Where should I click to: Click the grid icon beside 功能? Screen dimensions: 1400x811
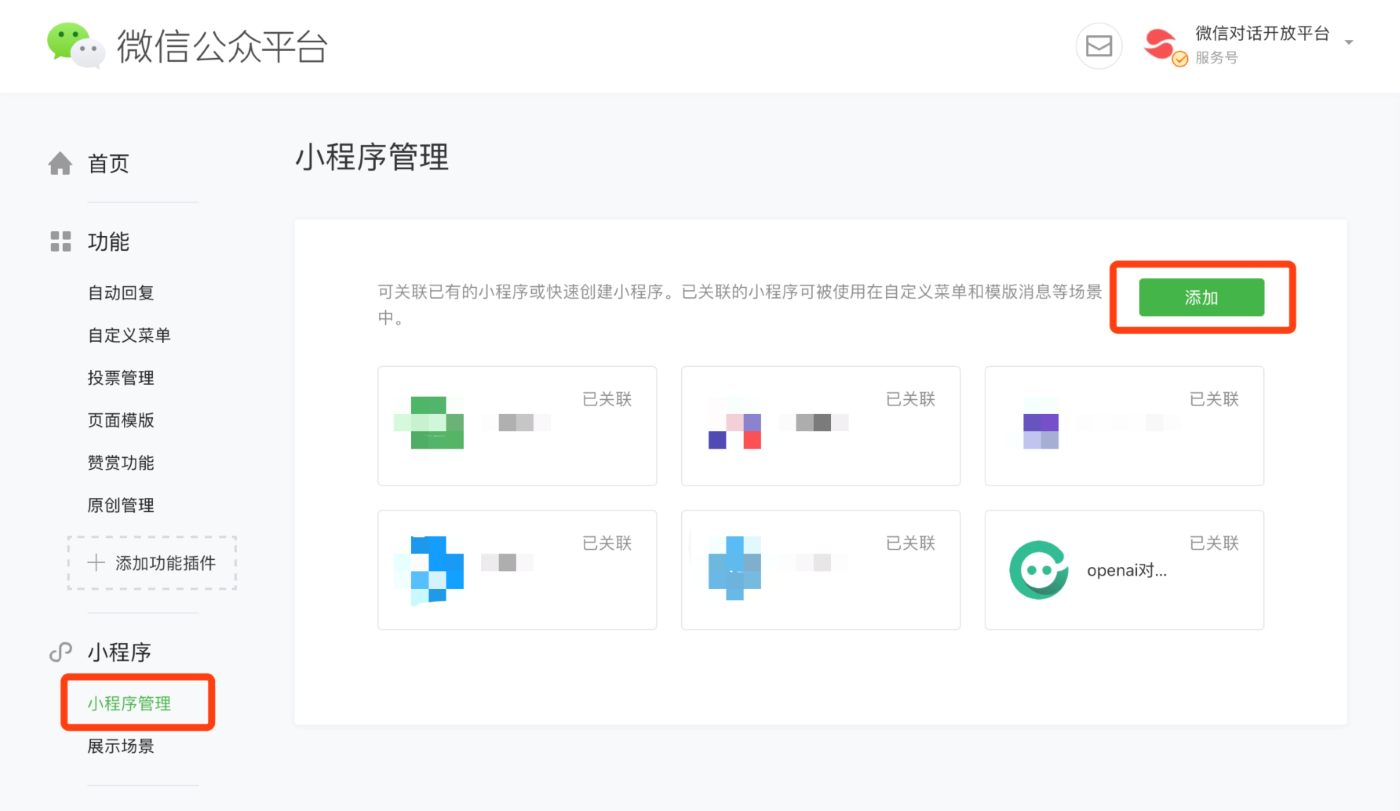pyautogui.click(x=61, y=242)
